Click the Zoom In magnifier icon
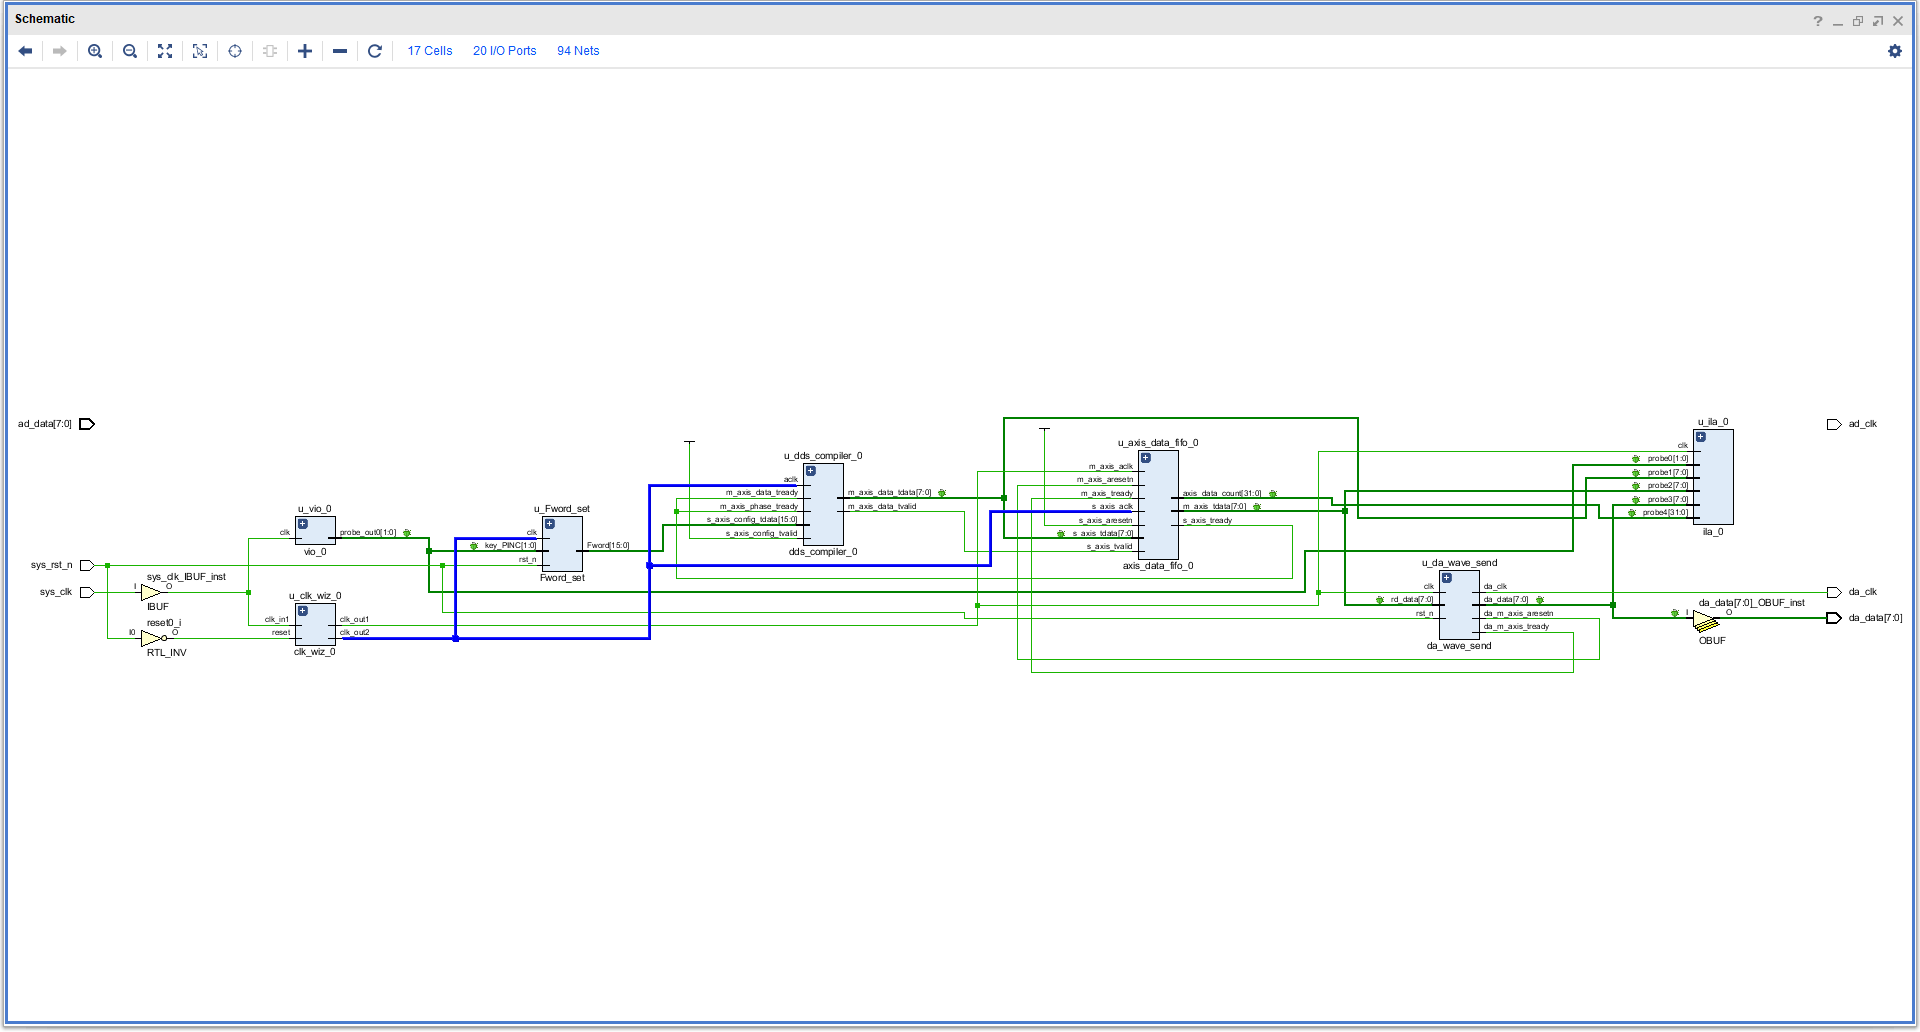The height and width of the screenshot is (1032, 1920). 95,51
